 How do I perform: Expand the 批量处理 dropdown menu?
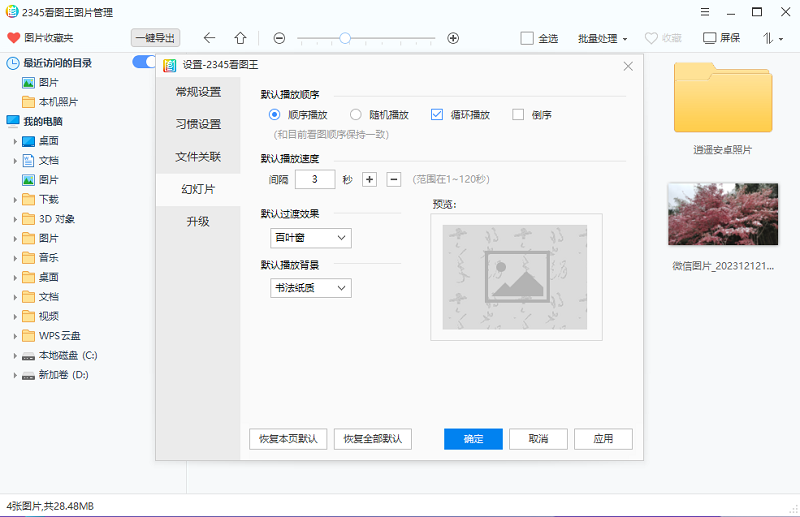602,38
